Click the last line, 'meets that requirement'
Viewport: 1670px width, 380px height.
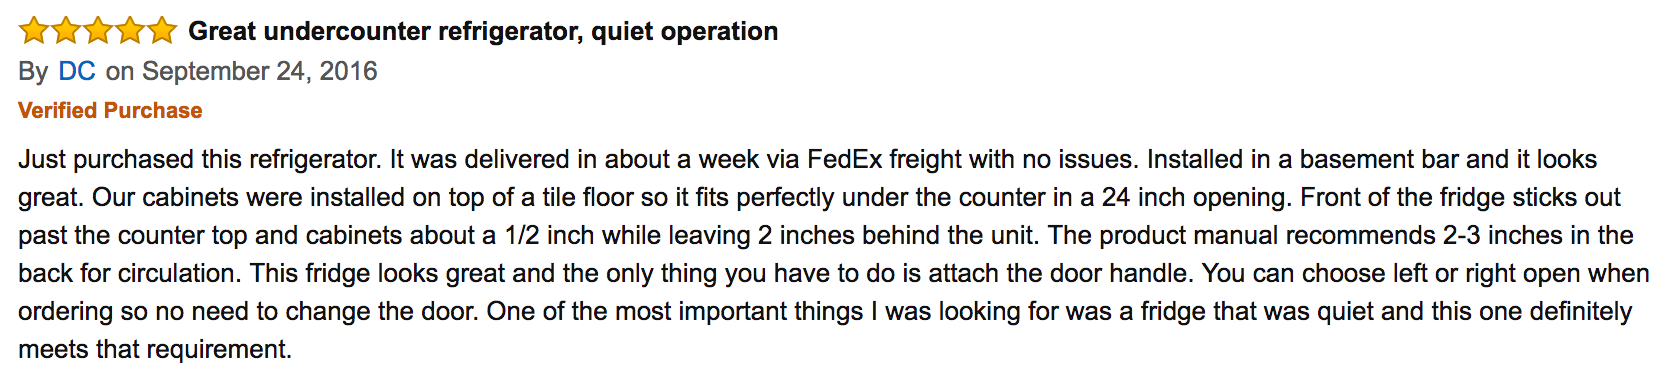pyautogui.click(x=155, y=350)
